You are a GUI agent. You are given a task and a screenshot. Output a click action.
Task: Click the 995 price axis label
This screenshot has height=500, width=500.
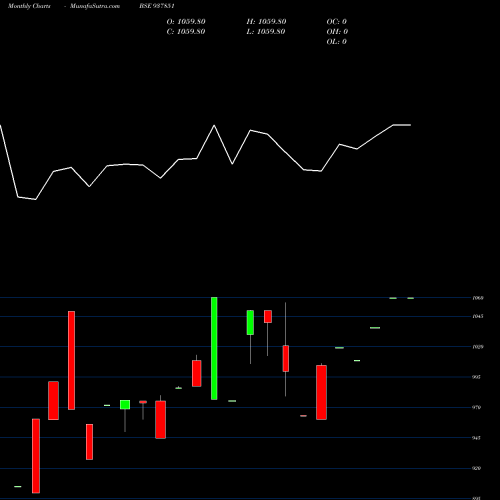click(477, 377)
